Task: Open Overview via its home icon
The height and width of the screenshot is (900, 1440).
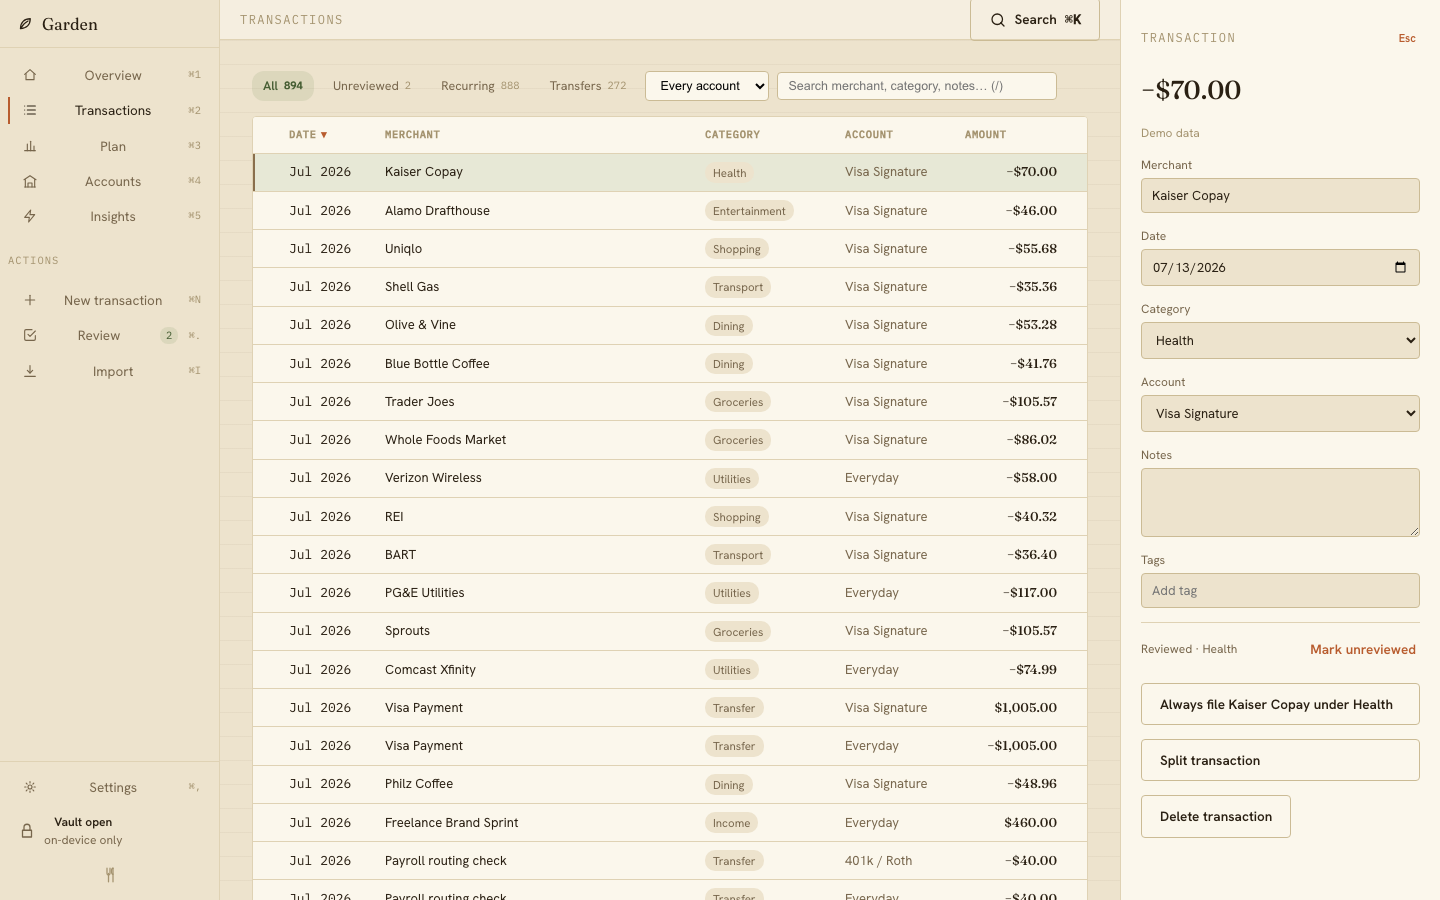Action: pyautogui.click(x=30, y=75)
